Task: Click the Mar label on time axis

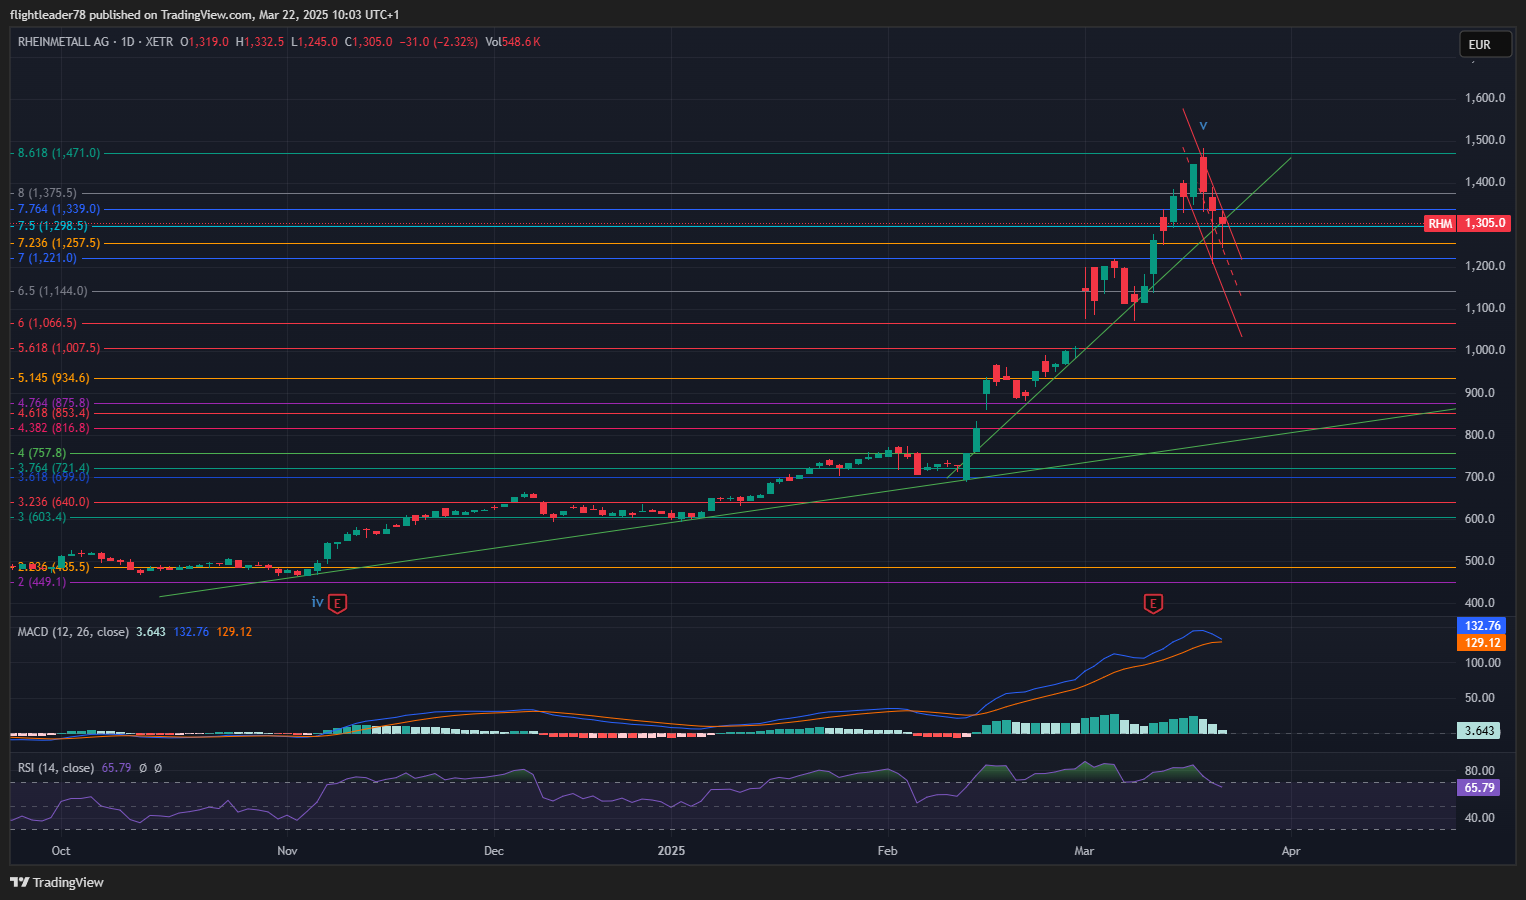Action: (x=1084, y=851)
